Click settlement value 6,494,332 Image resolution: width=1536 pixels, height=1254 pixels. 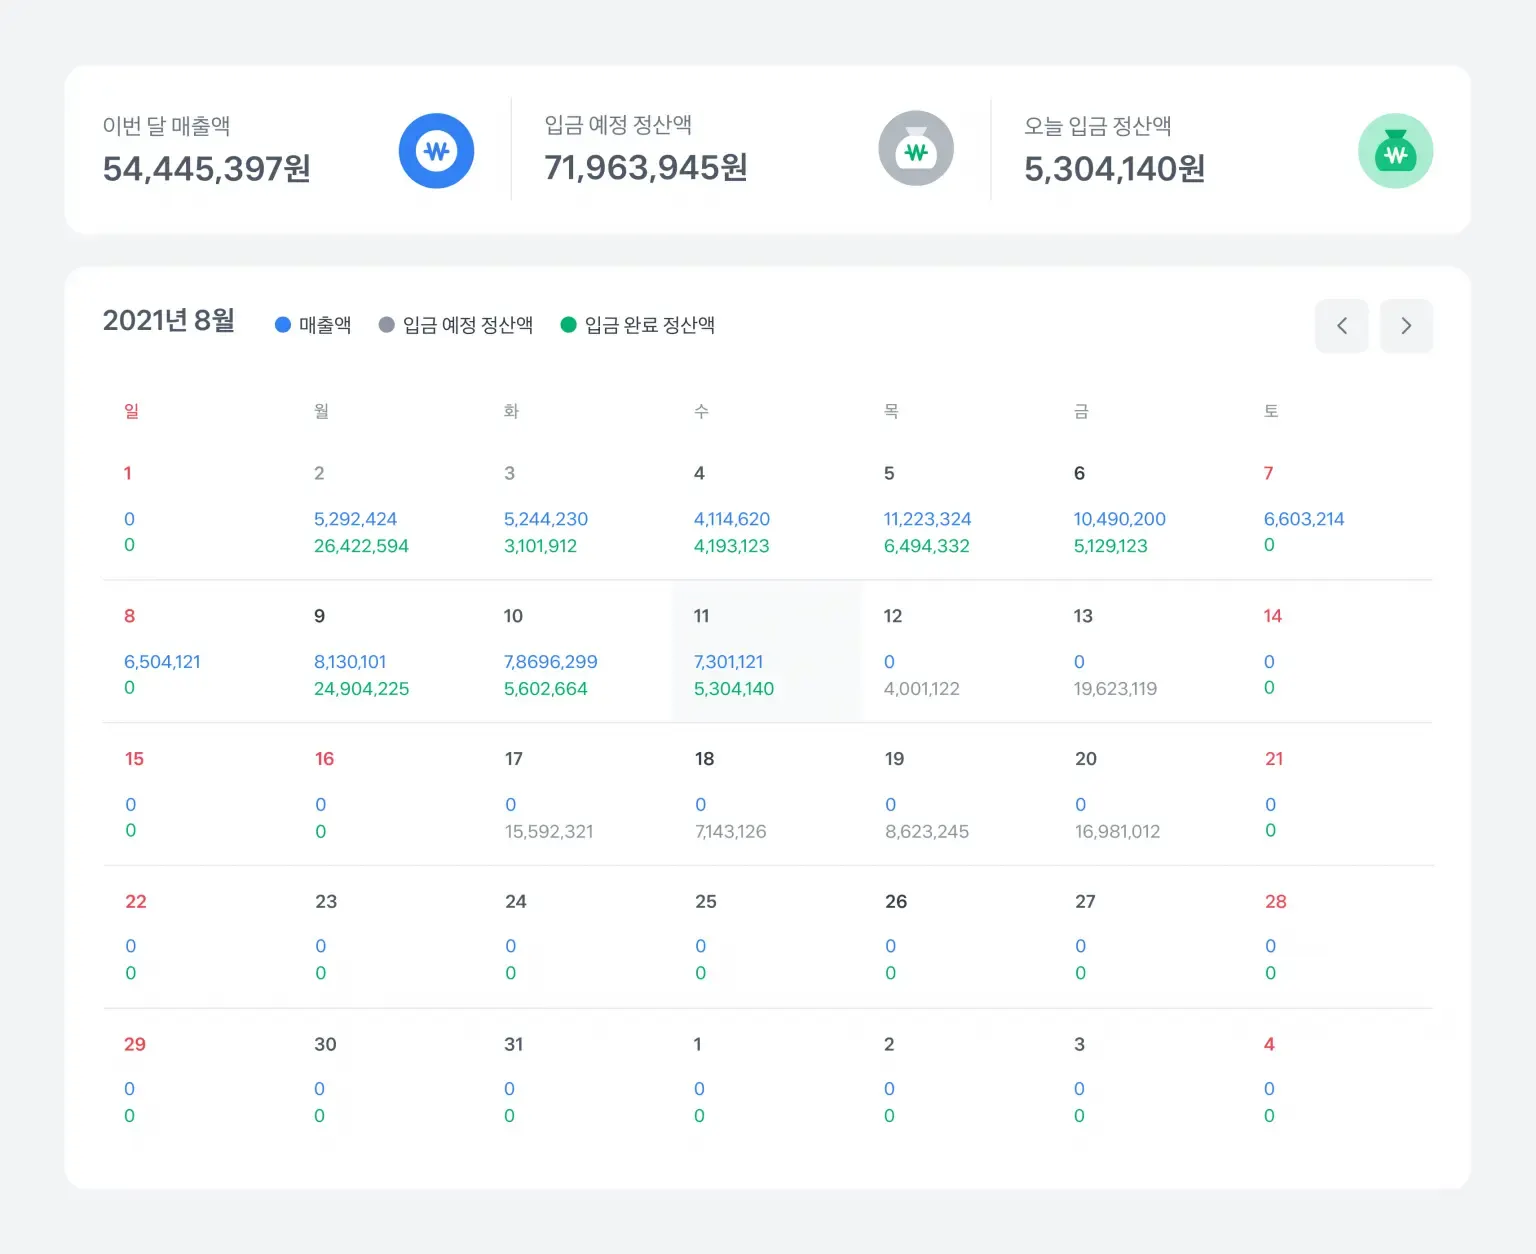(926, 546)
